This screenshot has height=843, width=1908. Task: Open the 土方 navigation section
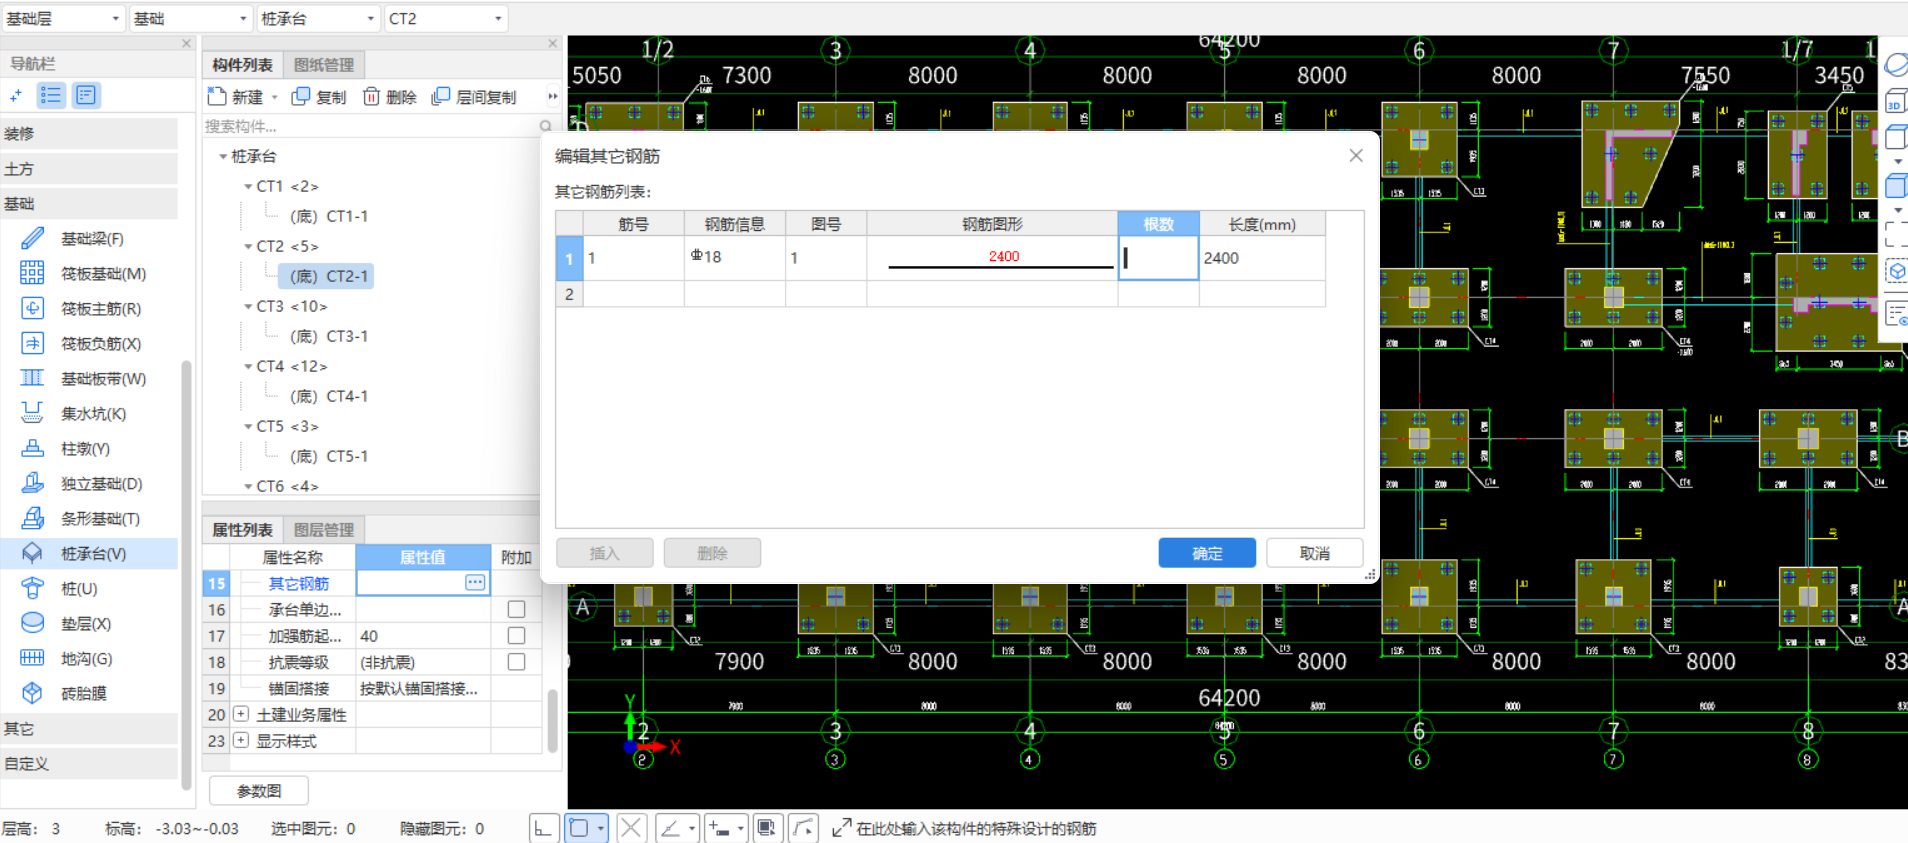(89, 169)
